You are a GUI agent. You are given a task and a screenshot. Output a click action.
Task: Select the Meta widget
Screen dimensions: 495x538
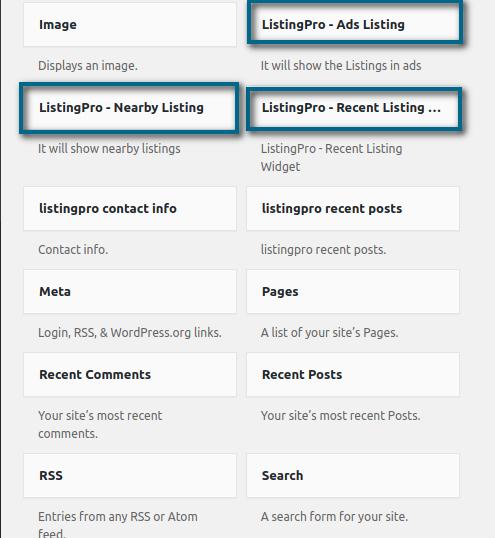click(x=130, y=292)
